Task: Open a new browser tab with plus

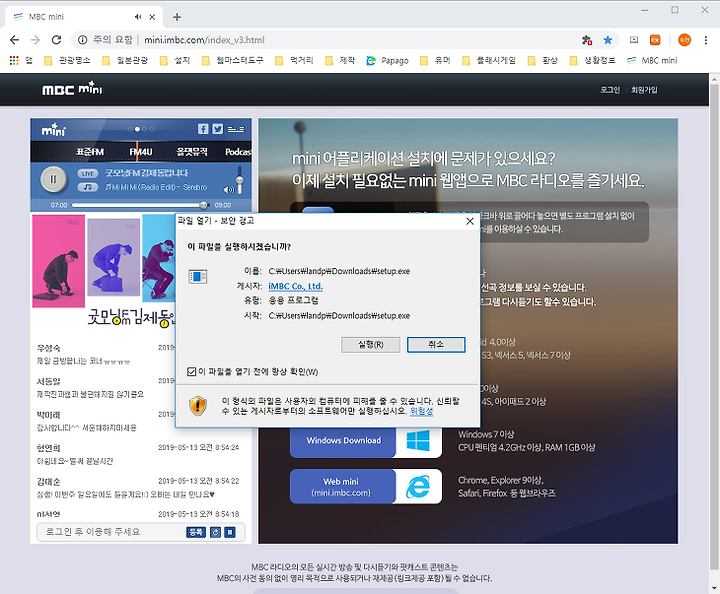Action: coord(177,17)
